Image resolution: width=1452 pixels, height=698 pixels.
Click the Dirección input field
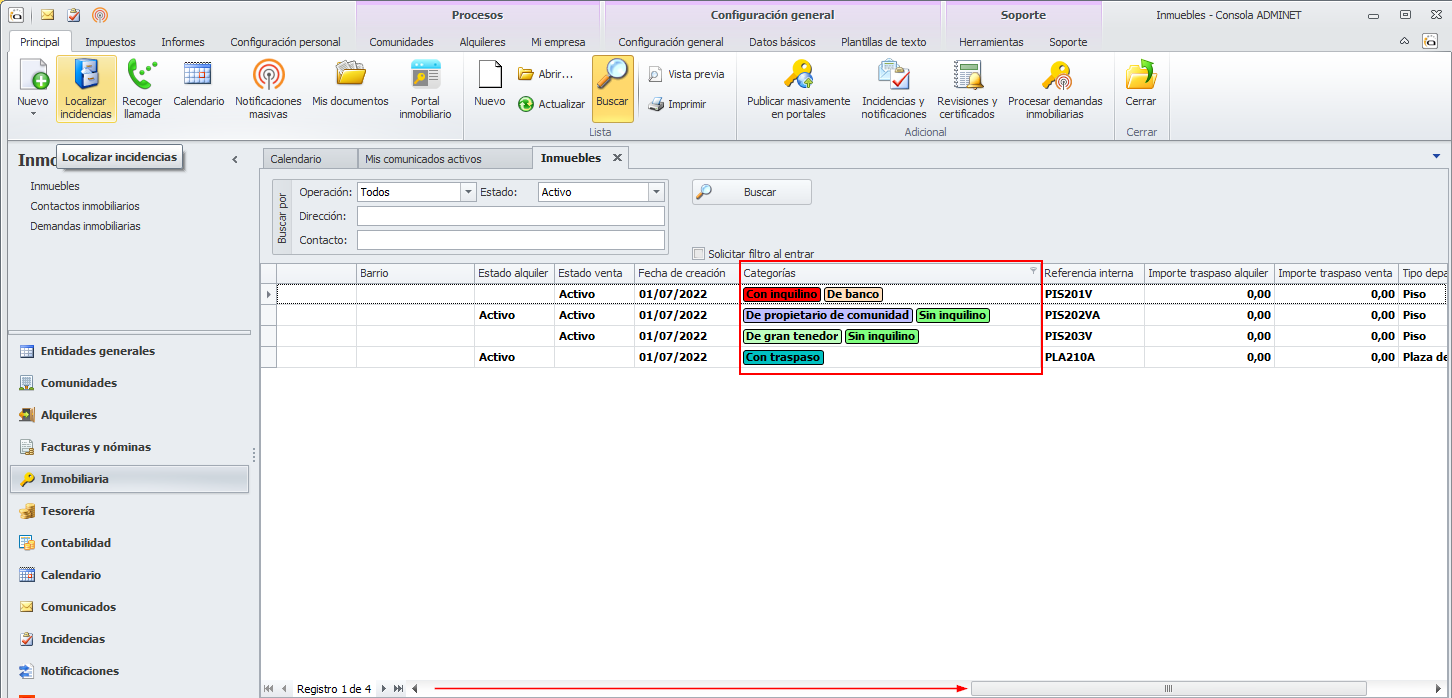(x=510, y=216)
